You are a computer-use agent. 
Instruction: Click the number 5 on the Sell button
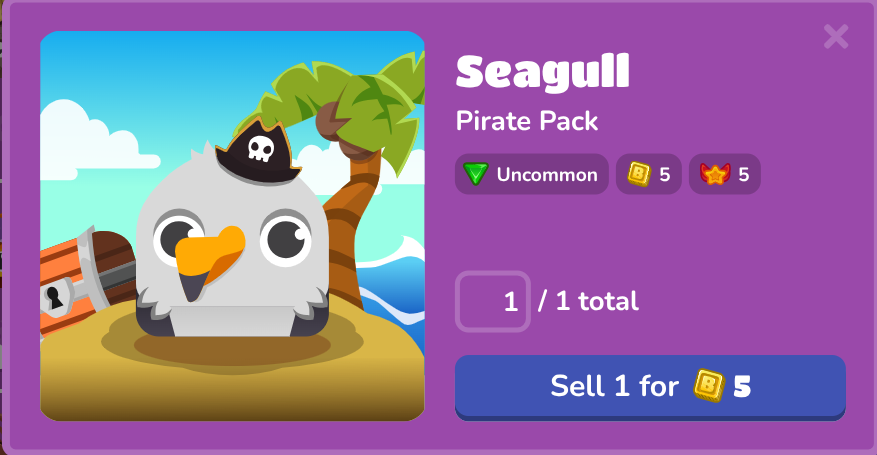coord(742,386)
